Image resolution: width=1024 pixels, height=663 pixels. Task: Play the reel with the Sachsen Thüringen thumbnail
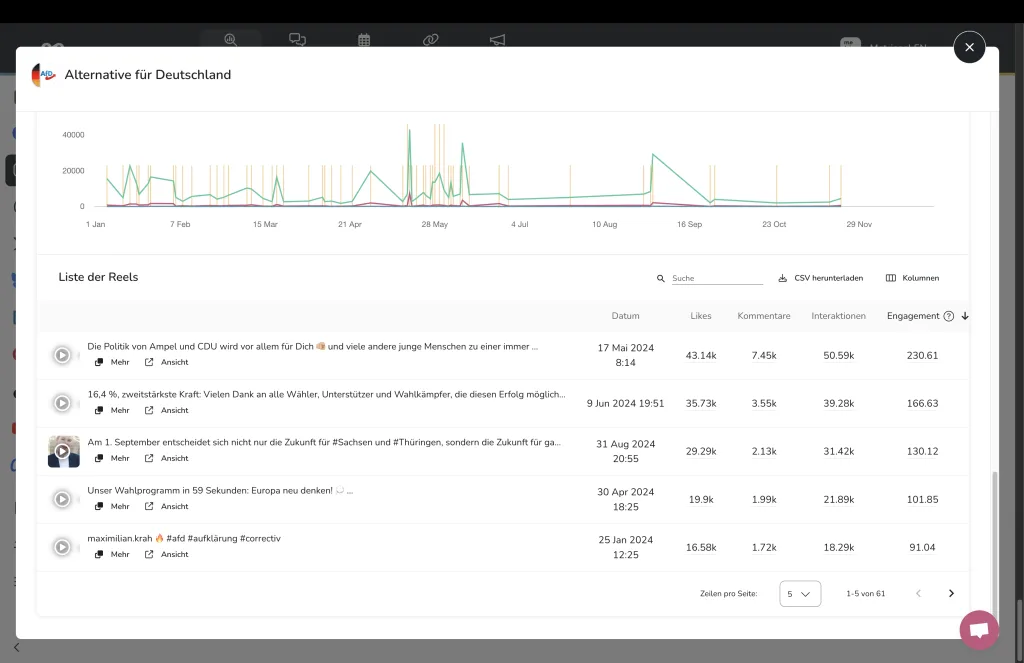pos(63,451)
